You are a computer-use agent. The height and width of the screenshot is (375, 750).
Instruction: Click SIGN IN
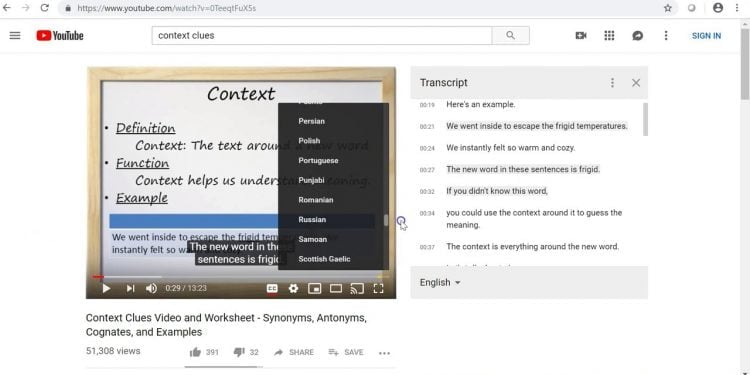pyautogui.click(x=706, y=35)
